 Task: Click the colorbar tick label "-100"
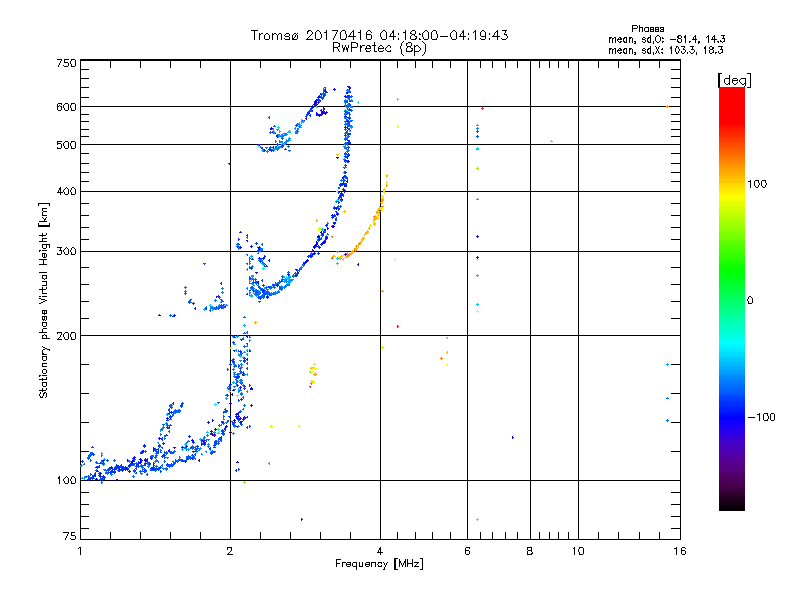(762, 417)
